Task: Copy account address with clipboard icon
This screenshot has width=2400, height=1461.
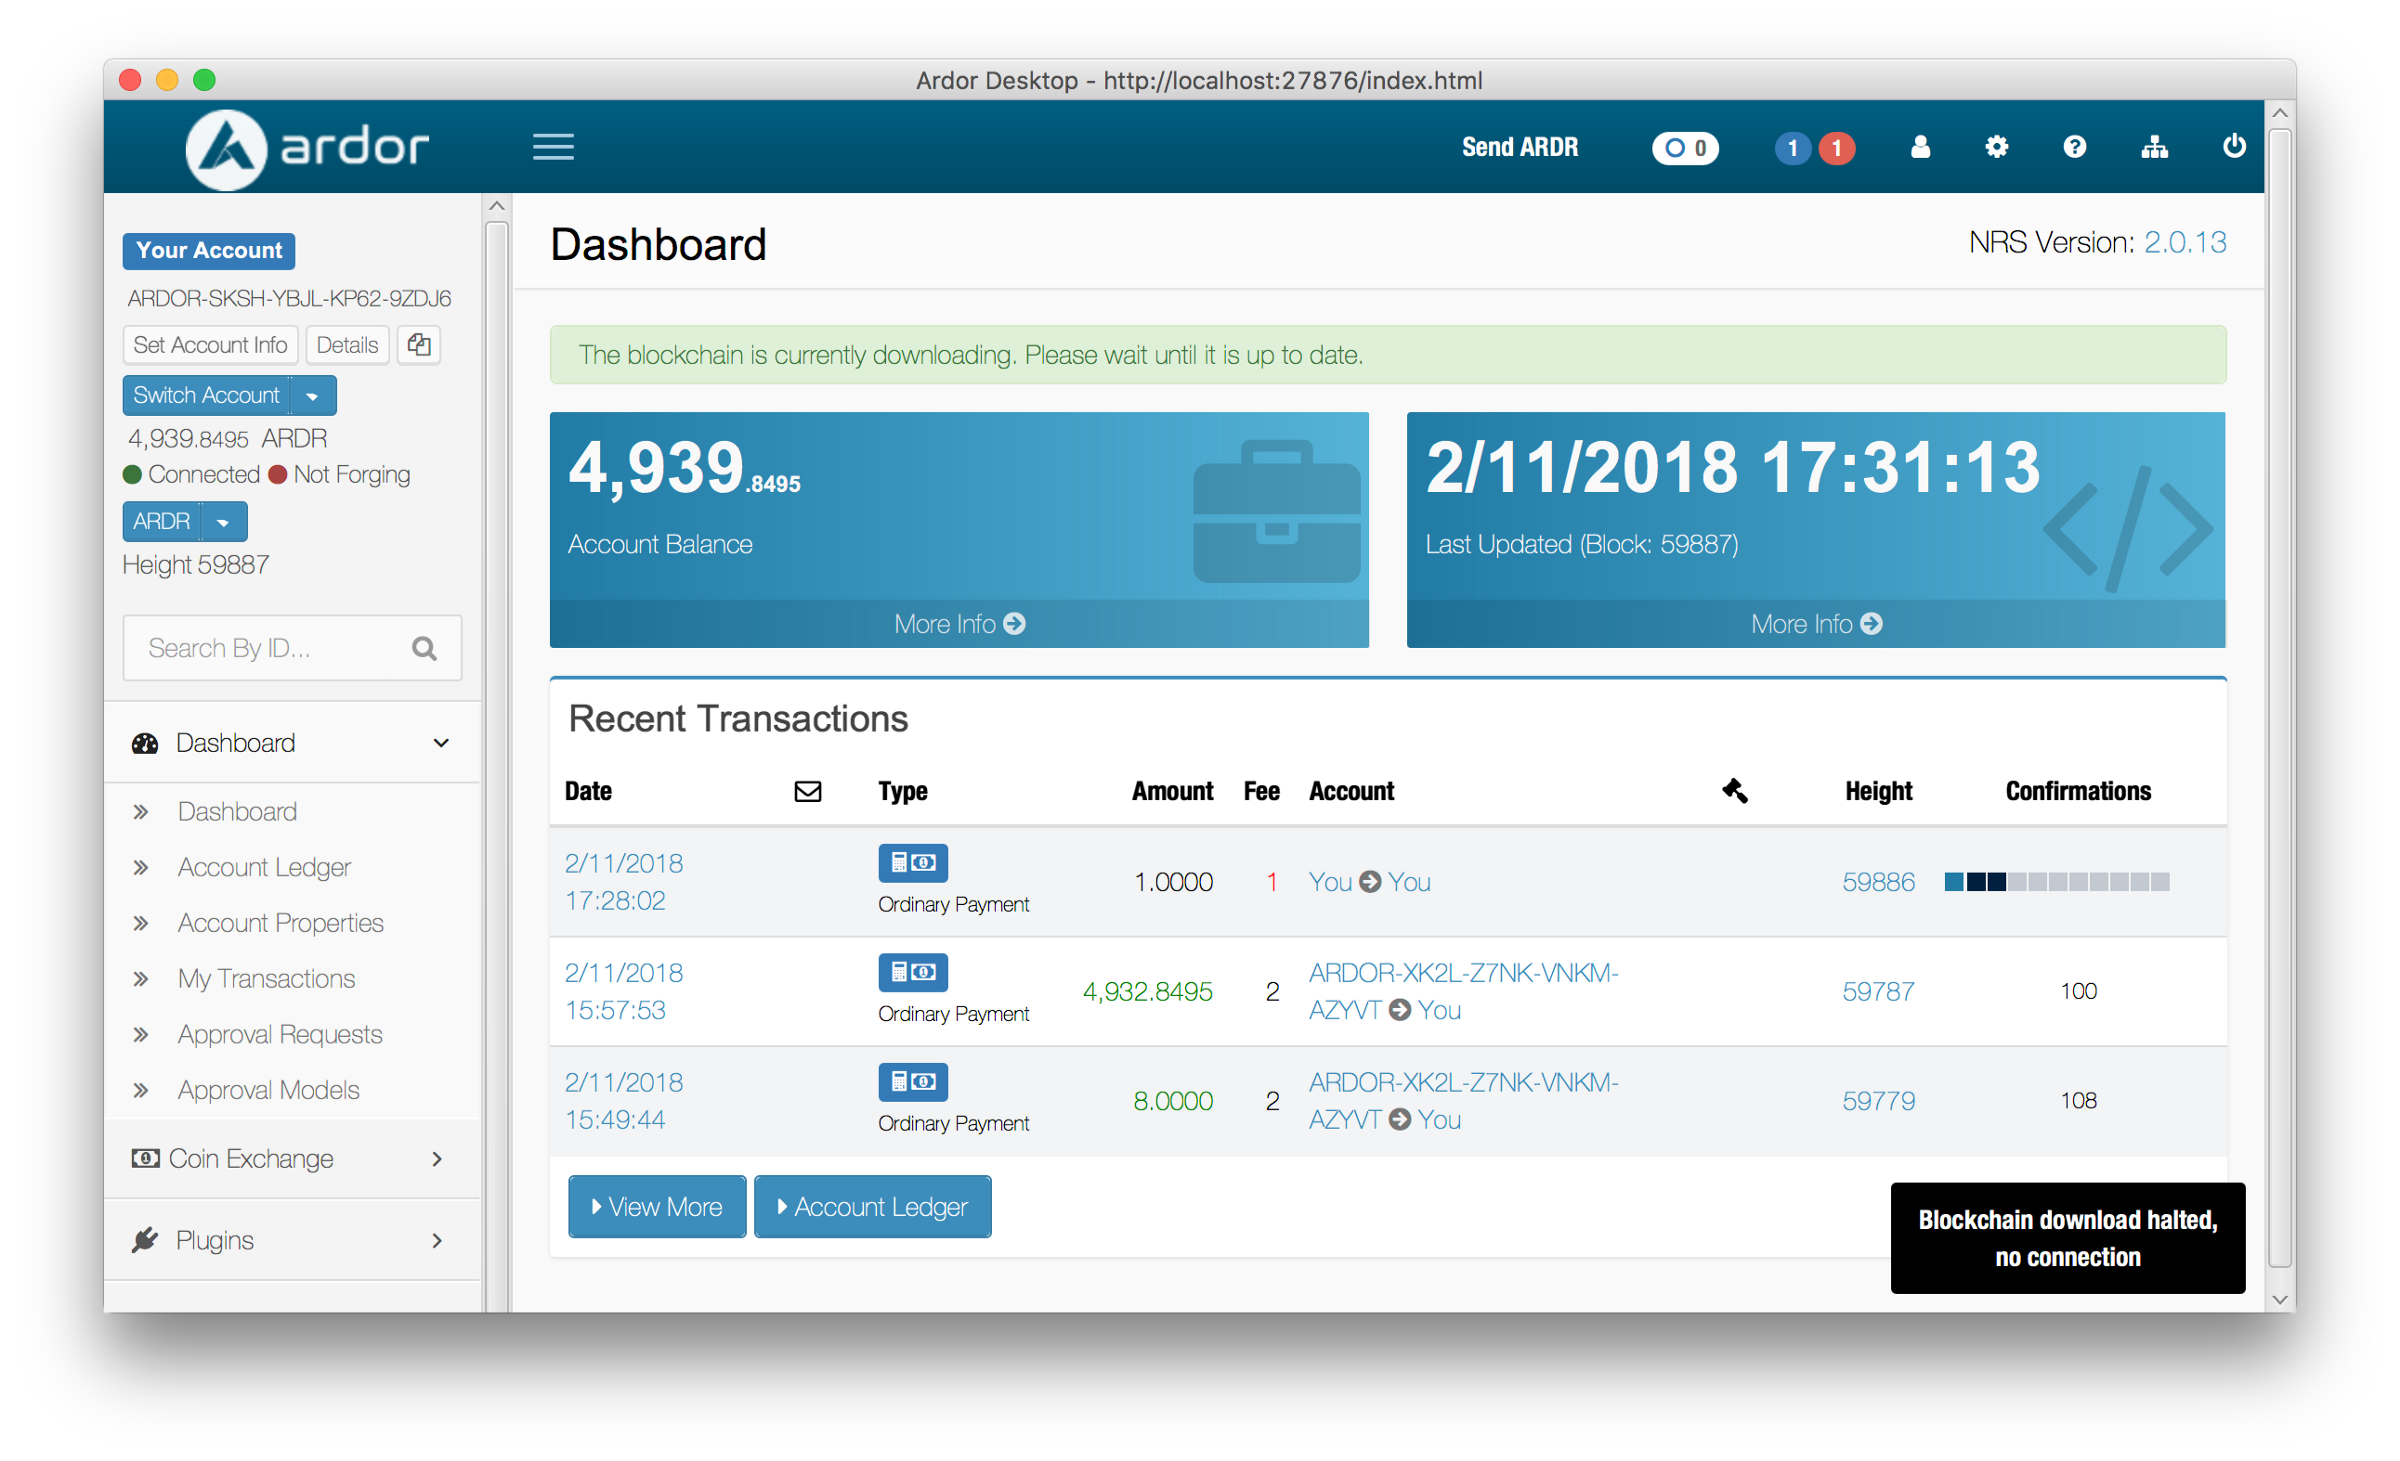Action: click(419, 345)
